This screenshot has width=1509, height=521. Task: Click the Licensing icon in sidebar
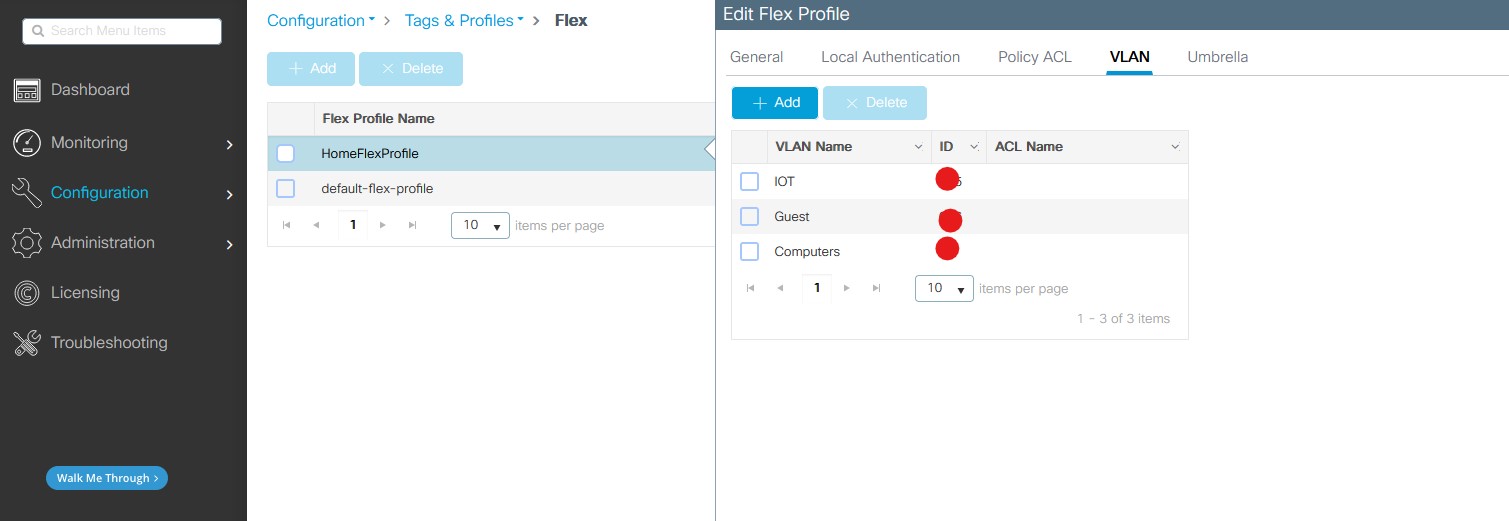tap(26, 293)
